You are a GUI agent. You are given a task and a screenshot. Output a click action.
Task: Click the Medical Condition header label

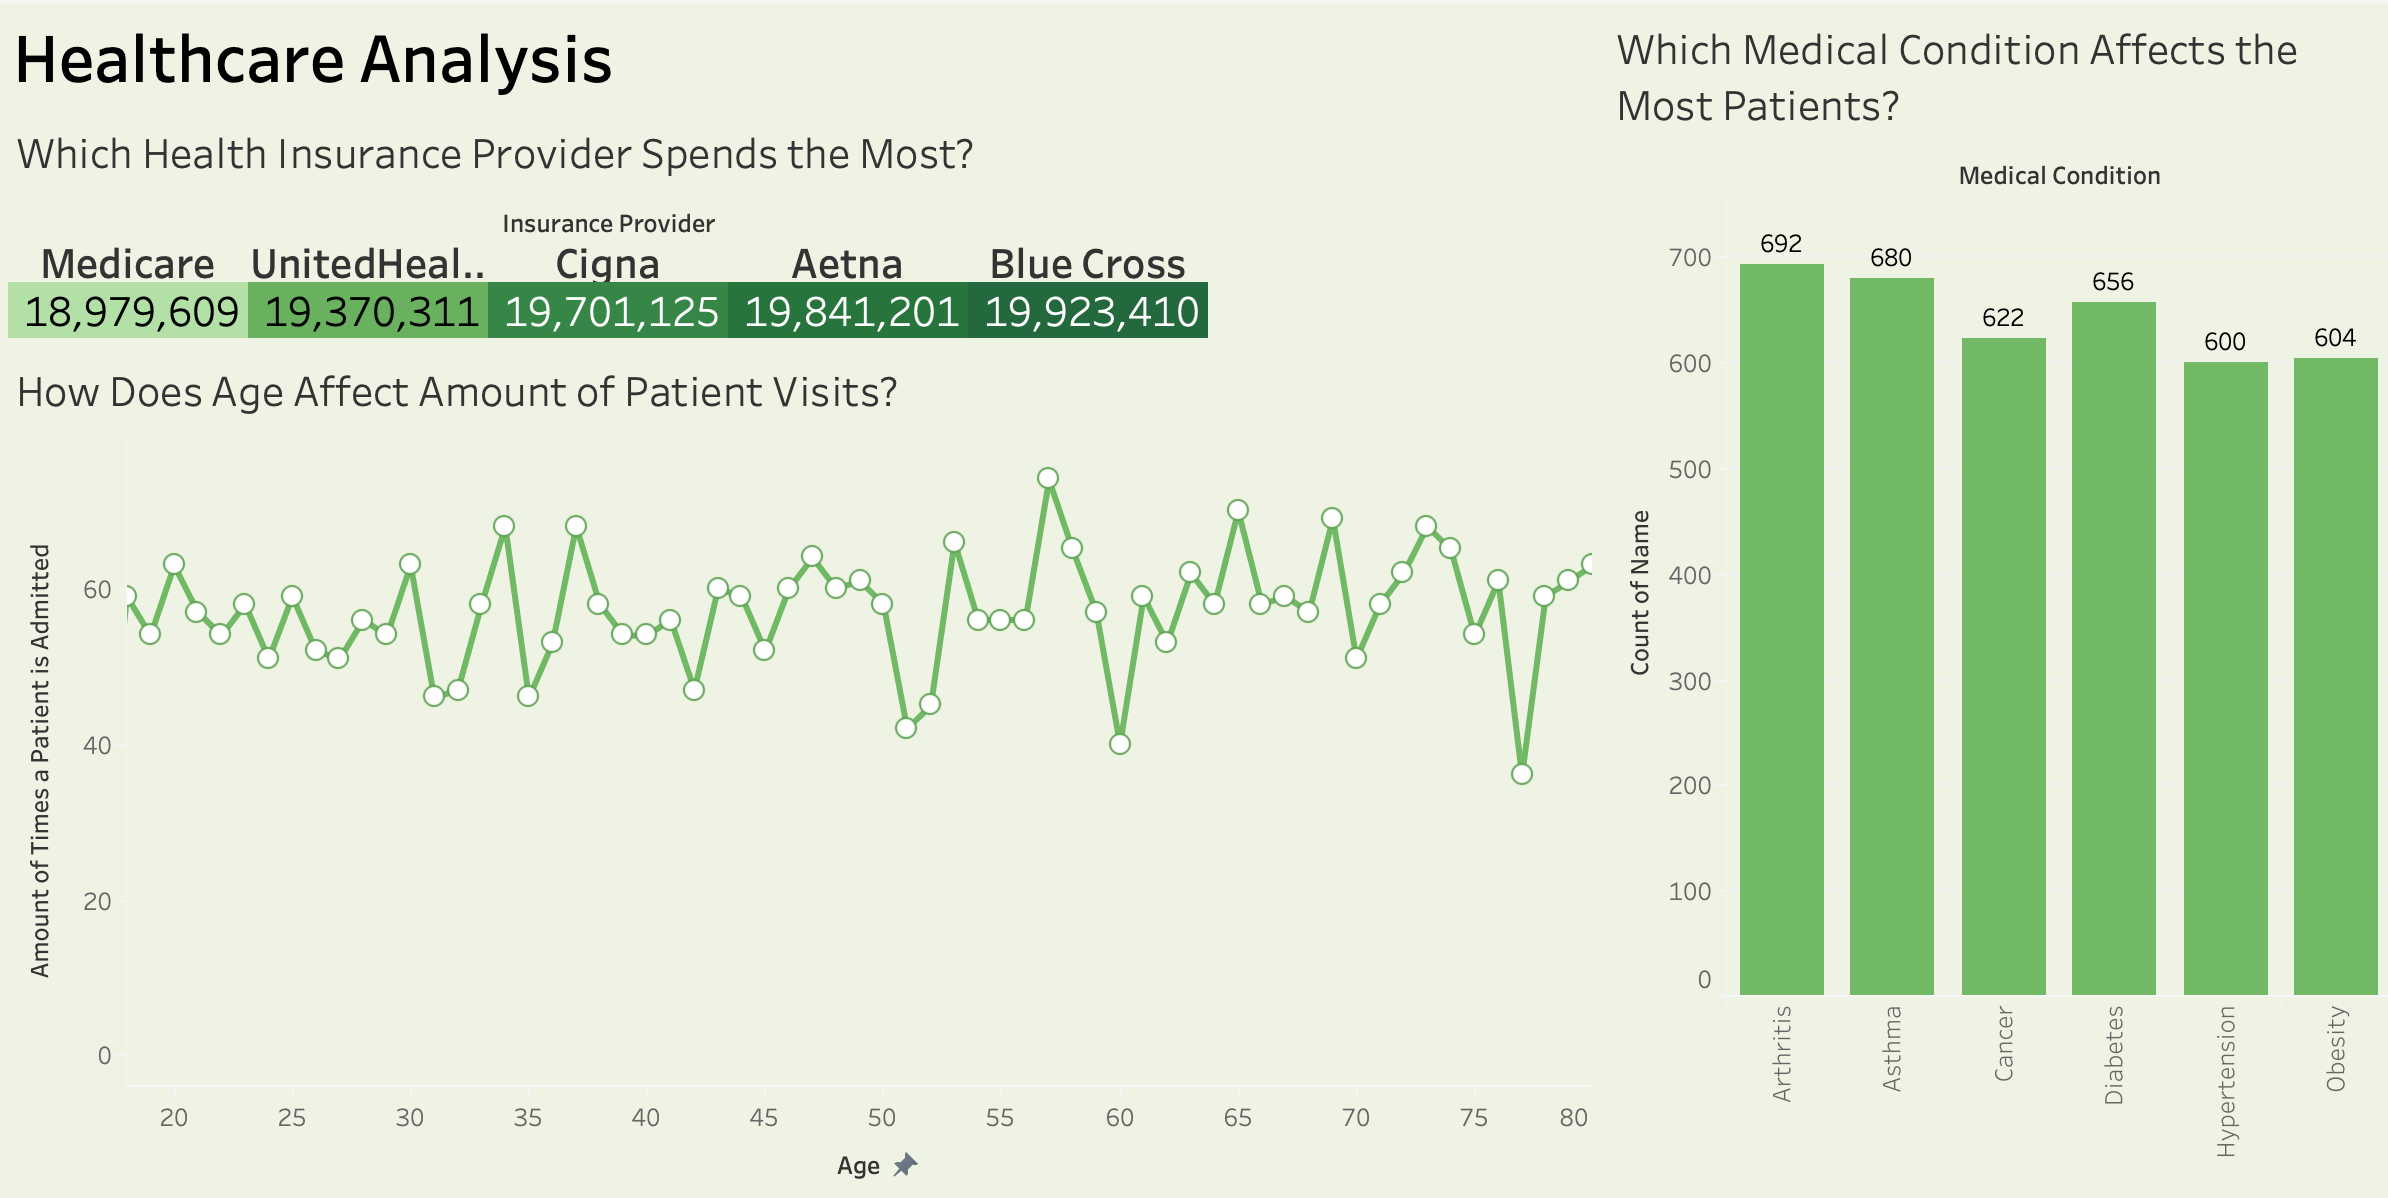click(2059, 176)
